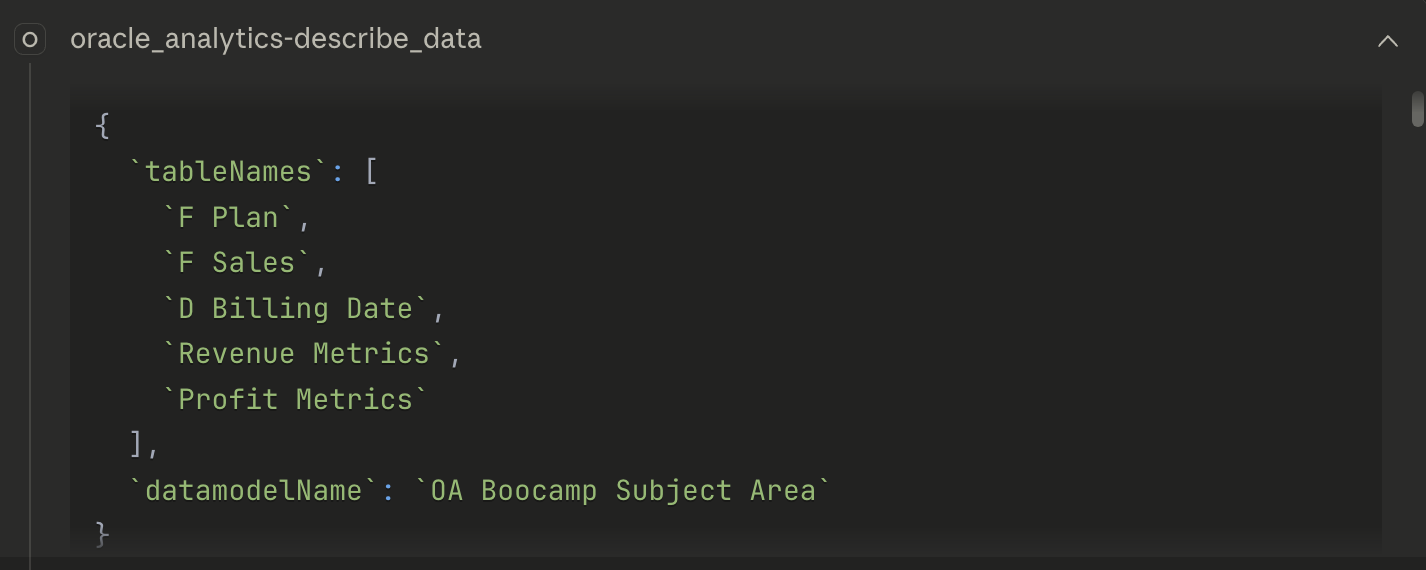Click the vertical scrollbar thumb
1426x570 pixels.
click(x=1417, y=109)
